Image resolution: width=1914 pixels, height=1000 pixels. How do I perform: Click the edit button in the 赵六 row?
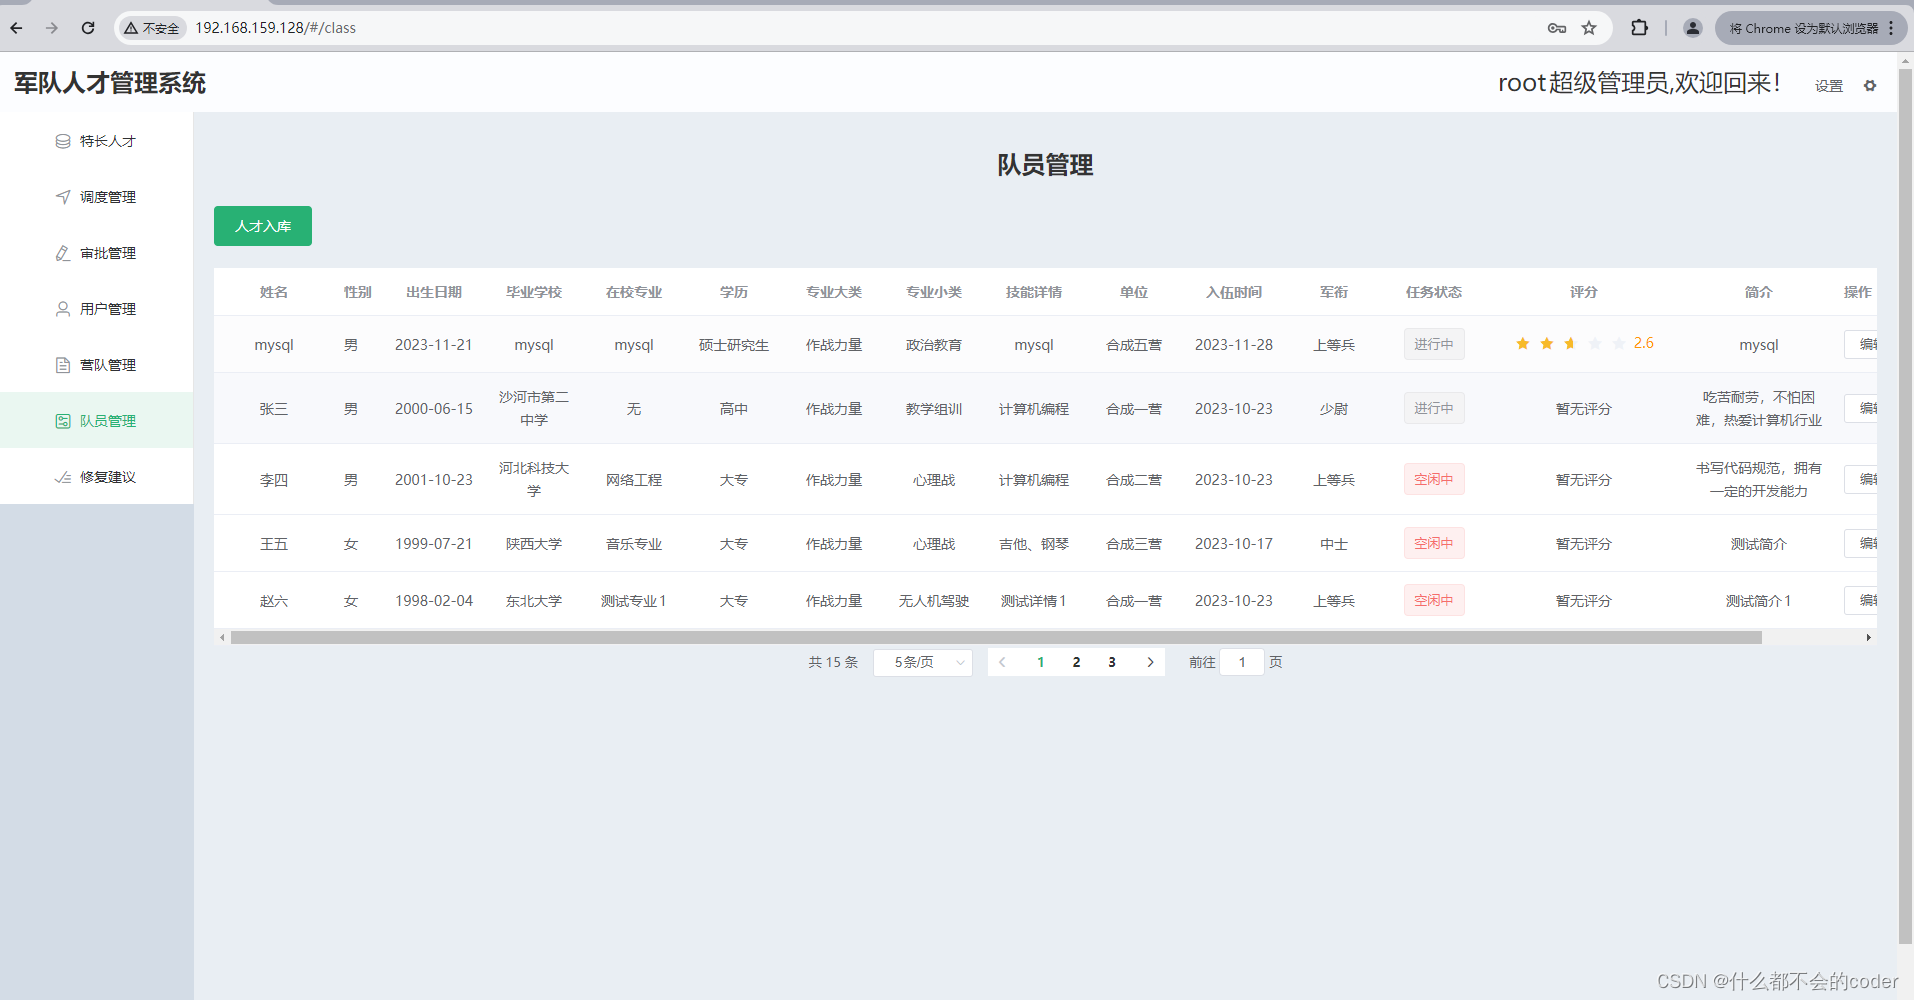[x=1861, y=600]
